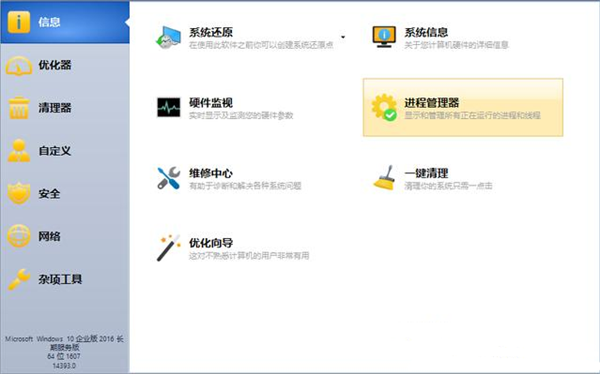Click the 系统信息 monitor icon
The height and width of the screenshot is (374, 600).
tap(384, 37)
